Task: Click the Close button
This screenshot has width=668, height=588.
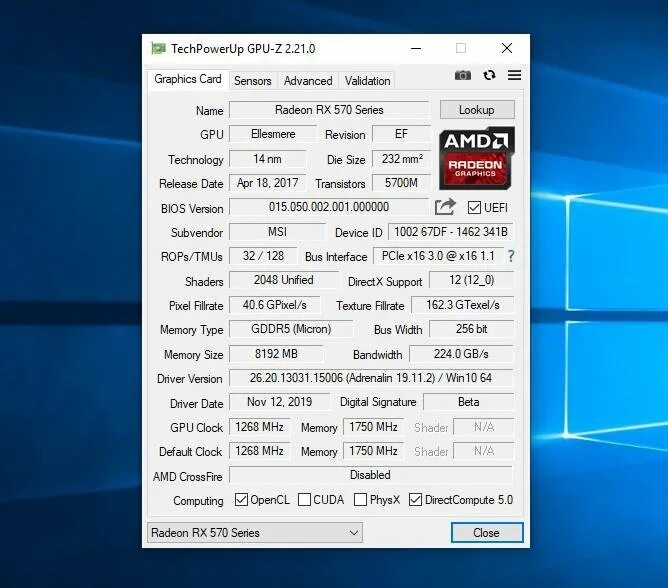Action: pos(487,533)
